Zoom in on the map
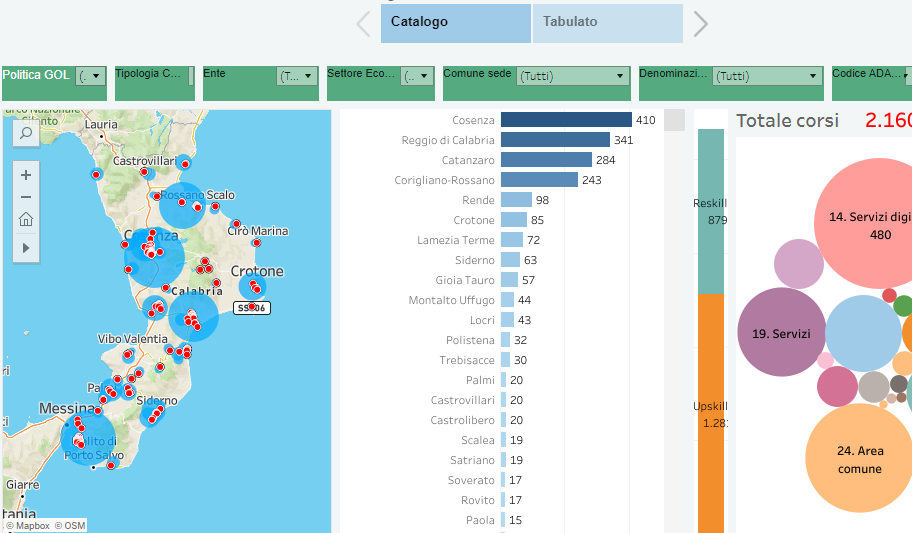 pyautogui.click(x=26, y=175)
